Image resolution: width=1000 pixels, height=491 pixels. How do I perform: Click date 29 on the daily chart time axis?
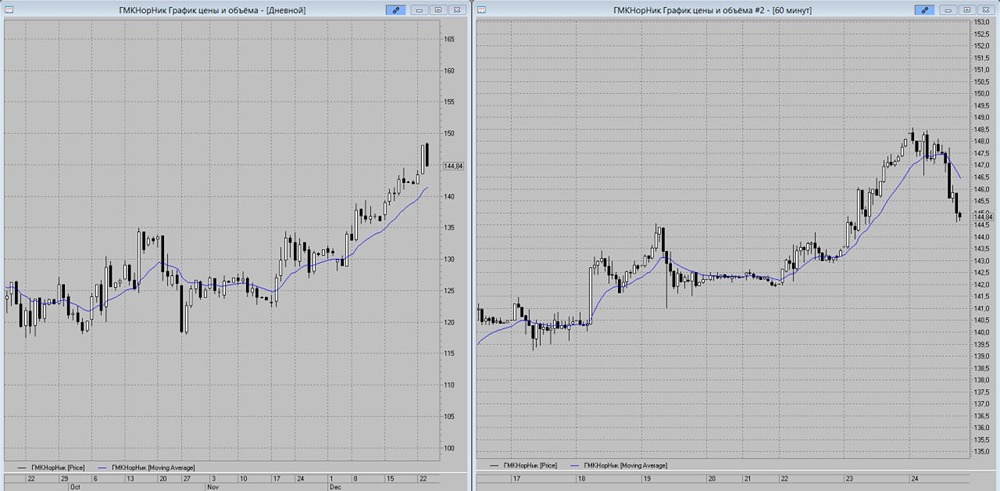(x=64, y=478)
